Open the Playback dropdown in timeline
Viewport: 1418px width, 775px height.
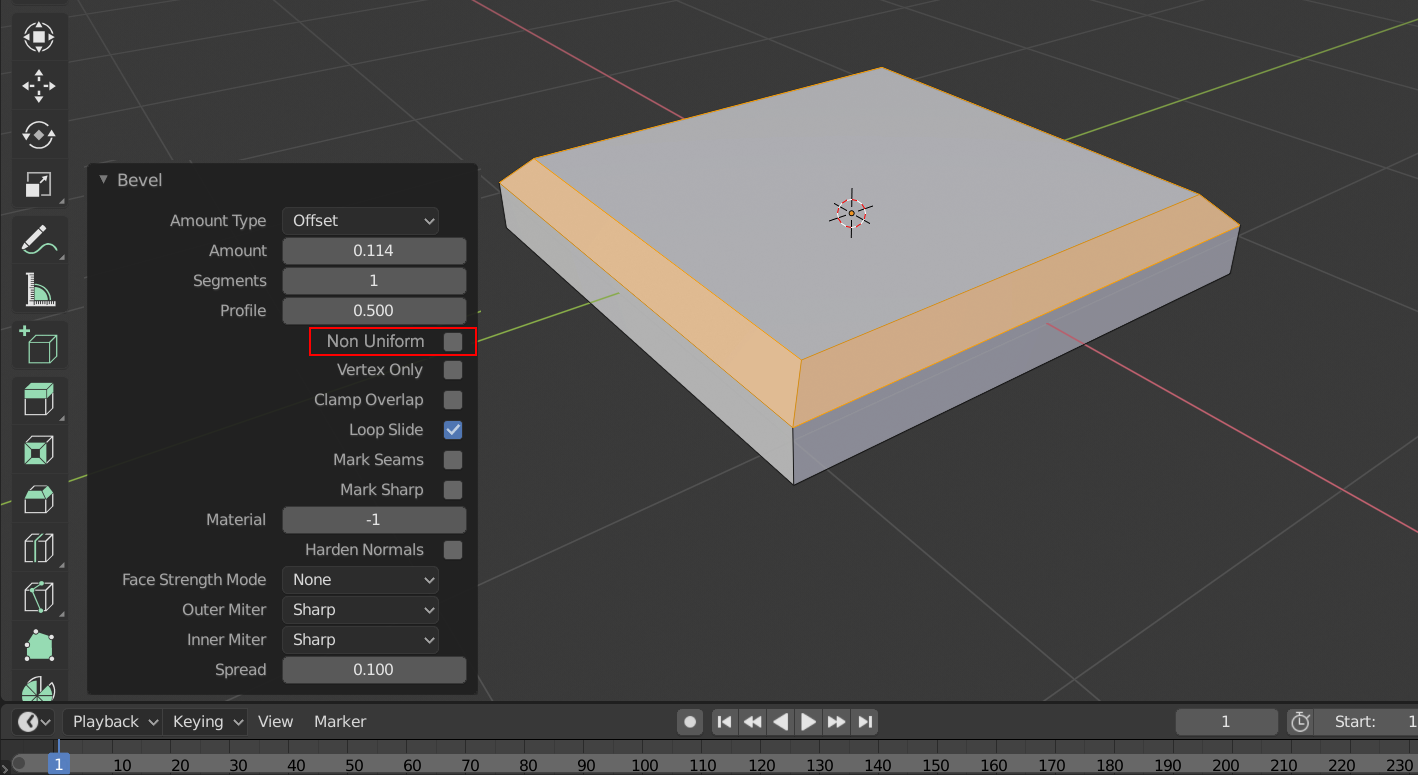[113, 721]
